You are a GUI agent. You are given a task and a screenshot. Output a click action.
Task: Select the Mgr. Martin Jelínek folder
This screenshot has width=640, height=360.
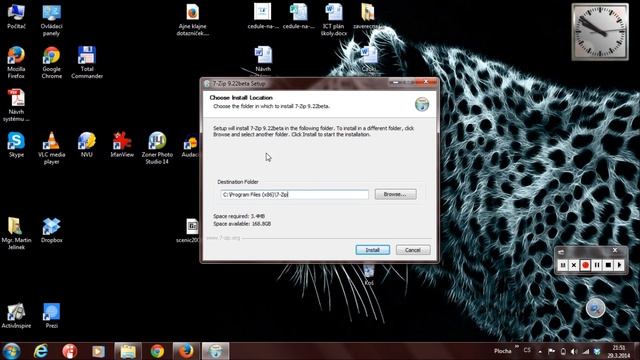pos(16,233)
